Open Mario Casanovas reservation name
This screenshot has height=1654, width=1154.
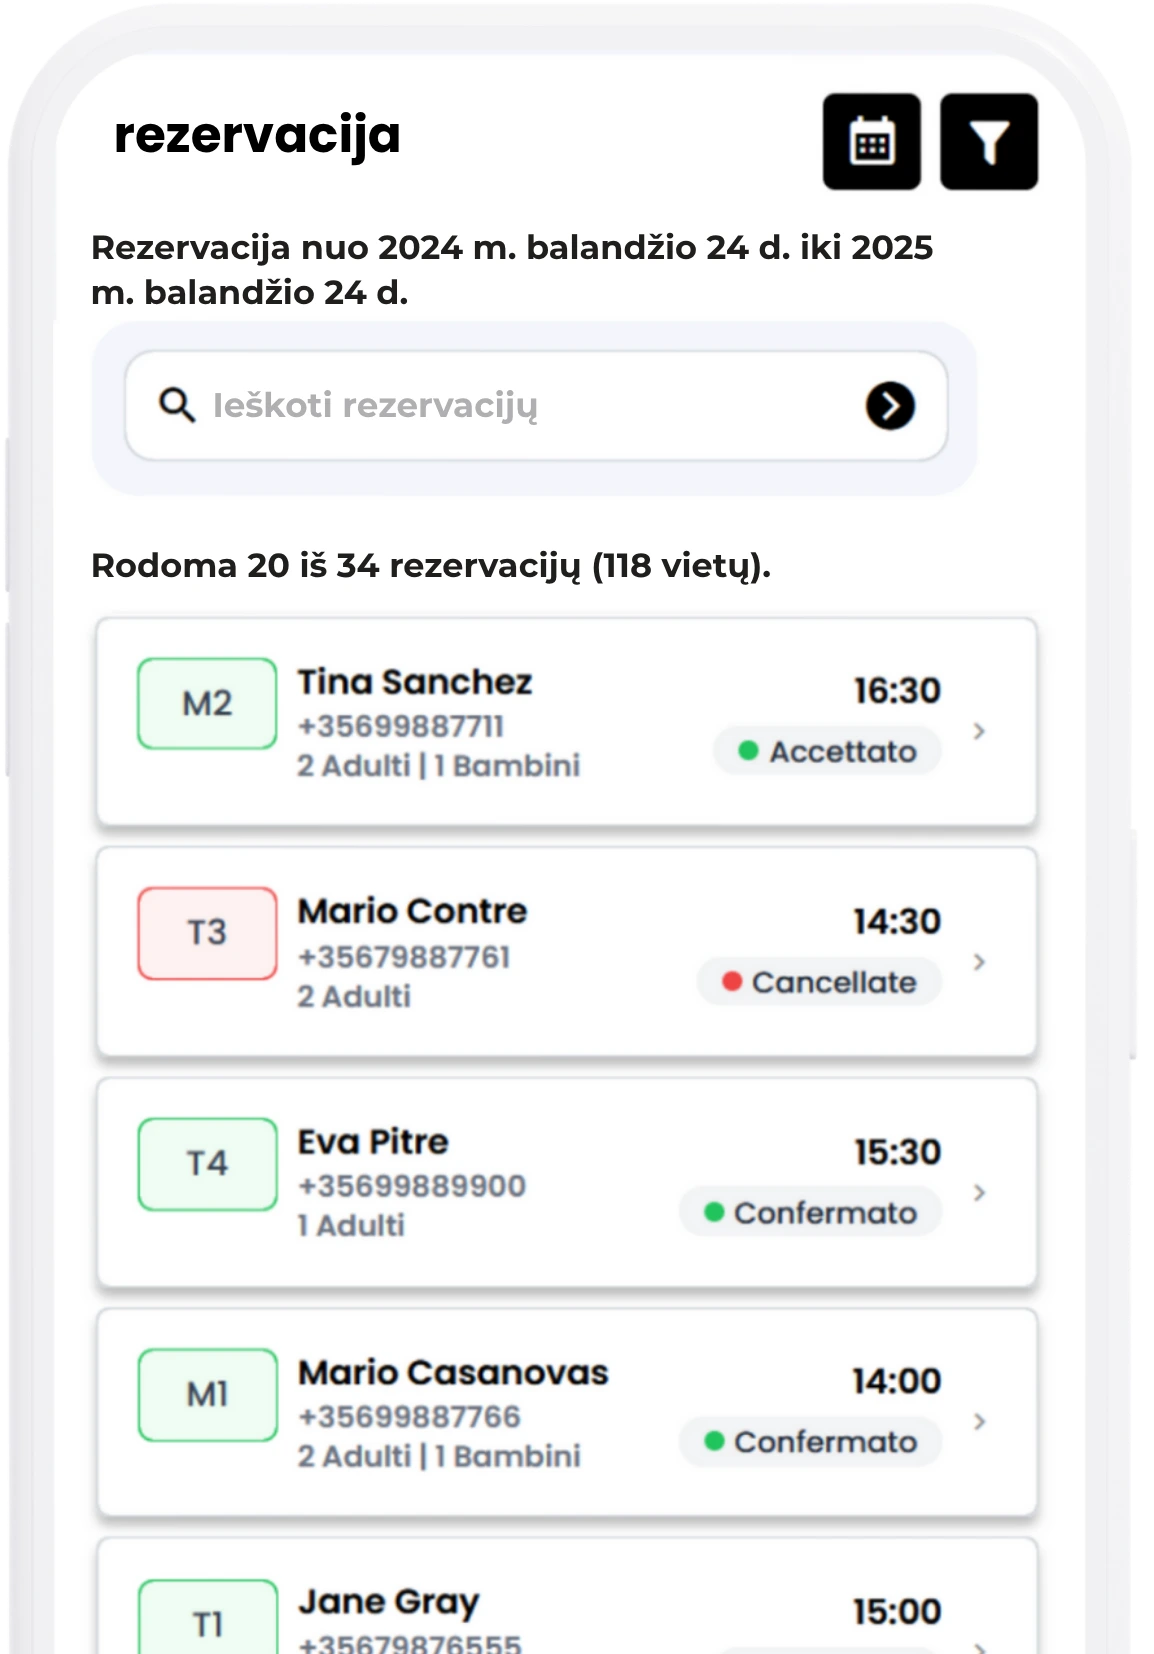click(453, 1372)
